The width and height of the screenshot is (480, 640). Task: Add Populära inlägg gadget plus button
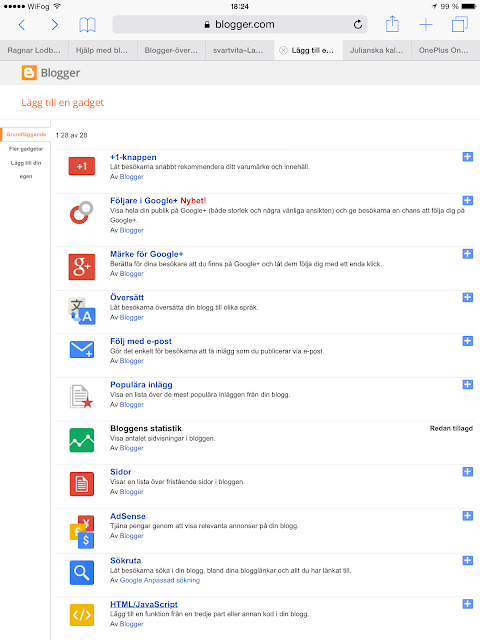coord(468,384)
